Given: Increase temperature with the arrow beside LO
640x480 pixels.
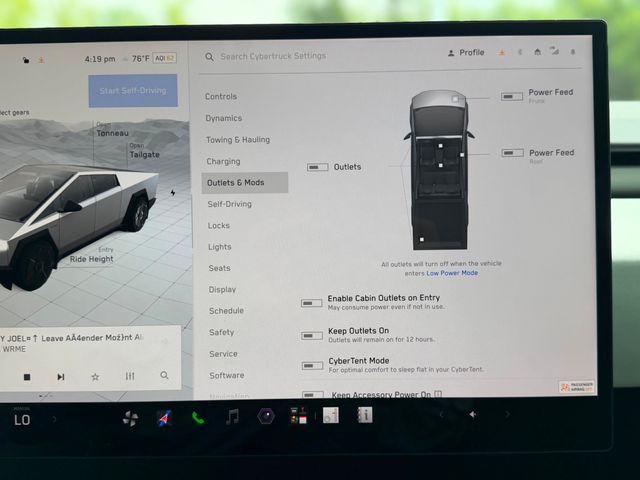Looking at the screenshot, I should 54,419.
